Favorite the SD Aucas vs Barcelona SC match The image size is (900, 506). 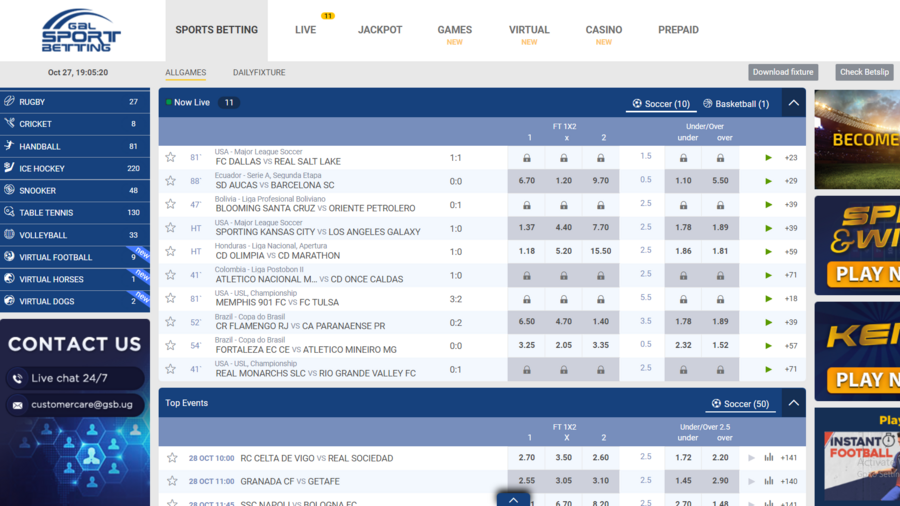point(171,181)
